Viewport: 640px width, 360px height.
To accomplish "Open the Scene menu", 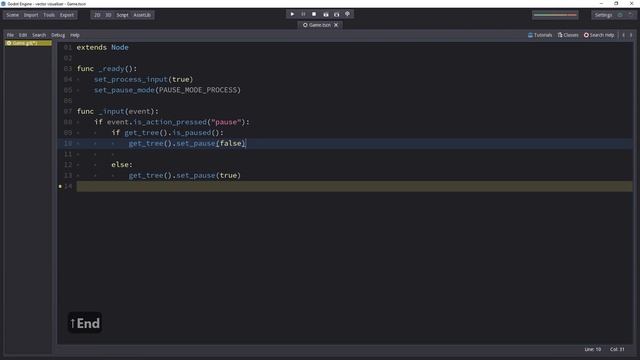I will tap(12, 15).
